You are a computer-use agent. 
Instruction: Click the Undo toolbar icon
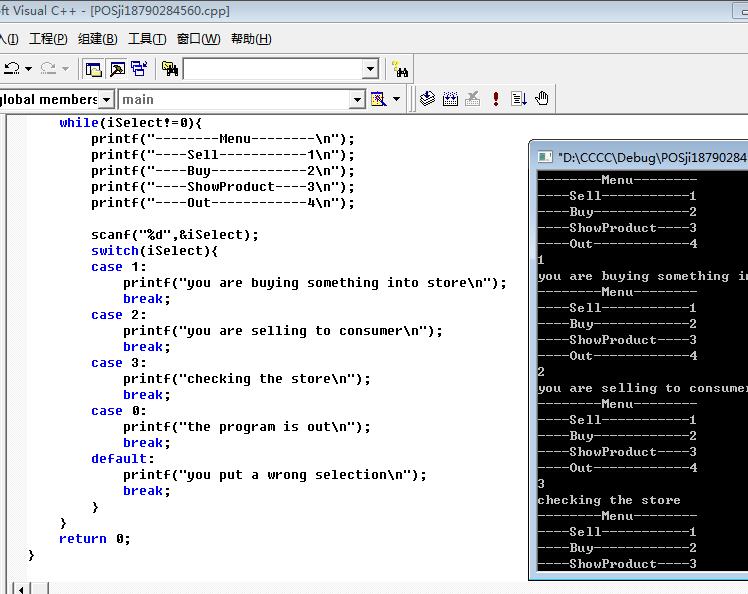(x=12, y=69)
